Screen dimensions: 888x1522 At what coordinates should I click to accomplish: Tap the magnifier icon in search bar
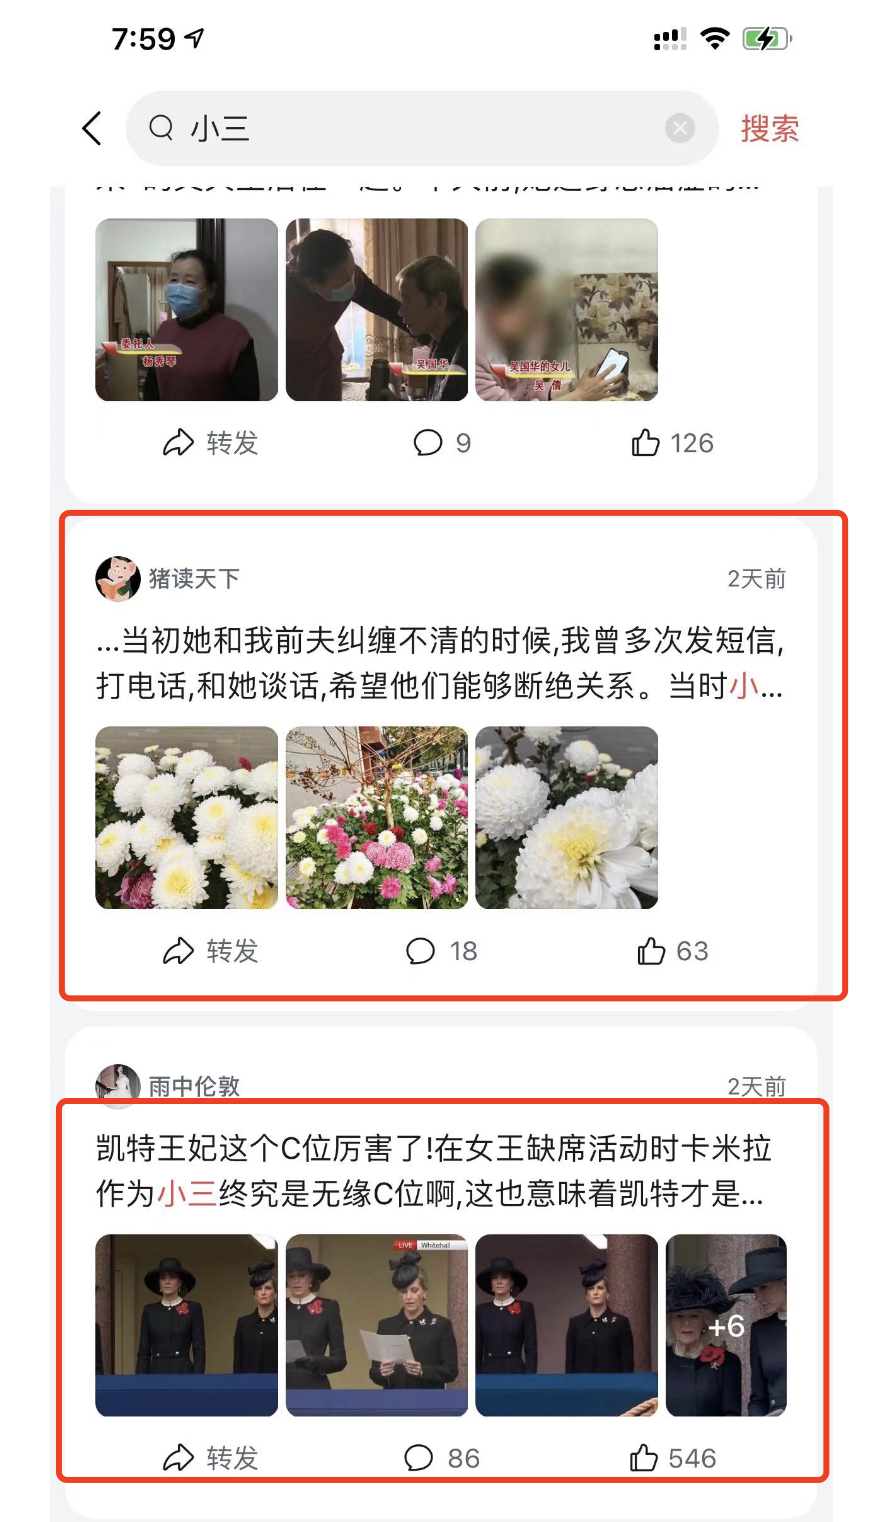[161, 128]
